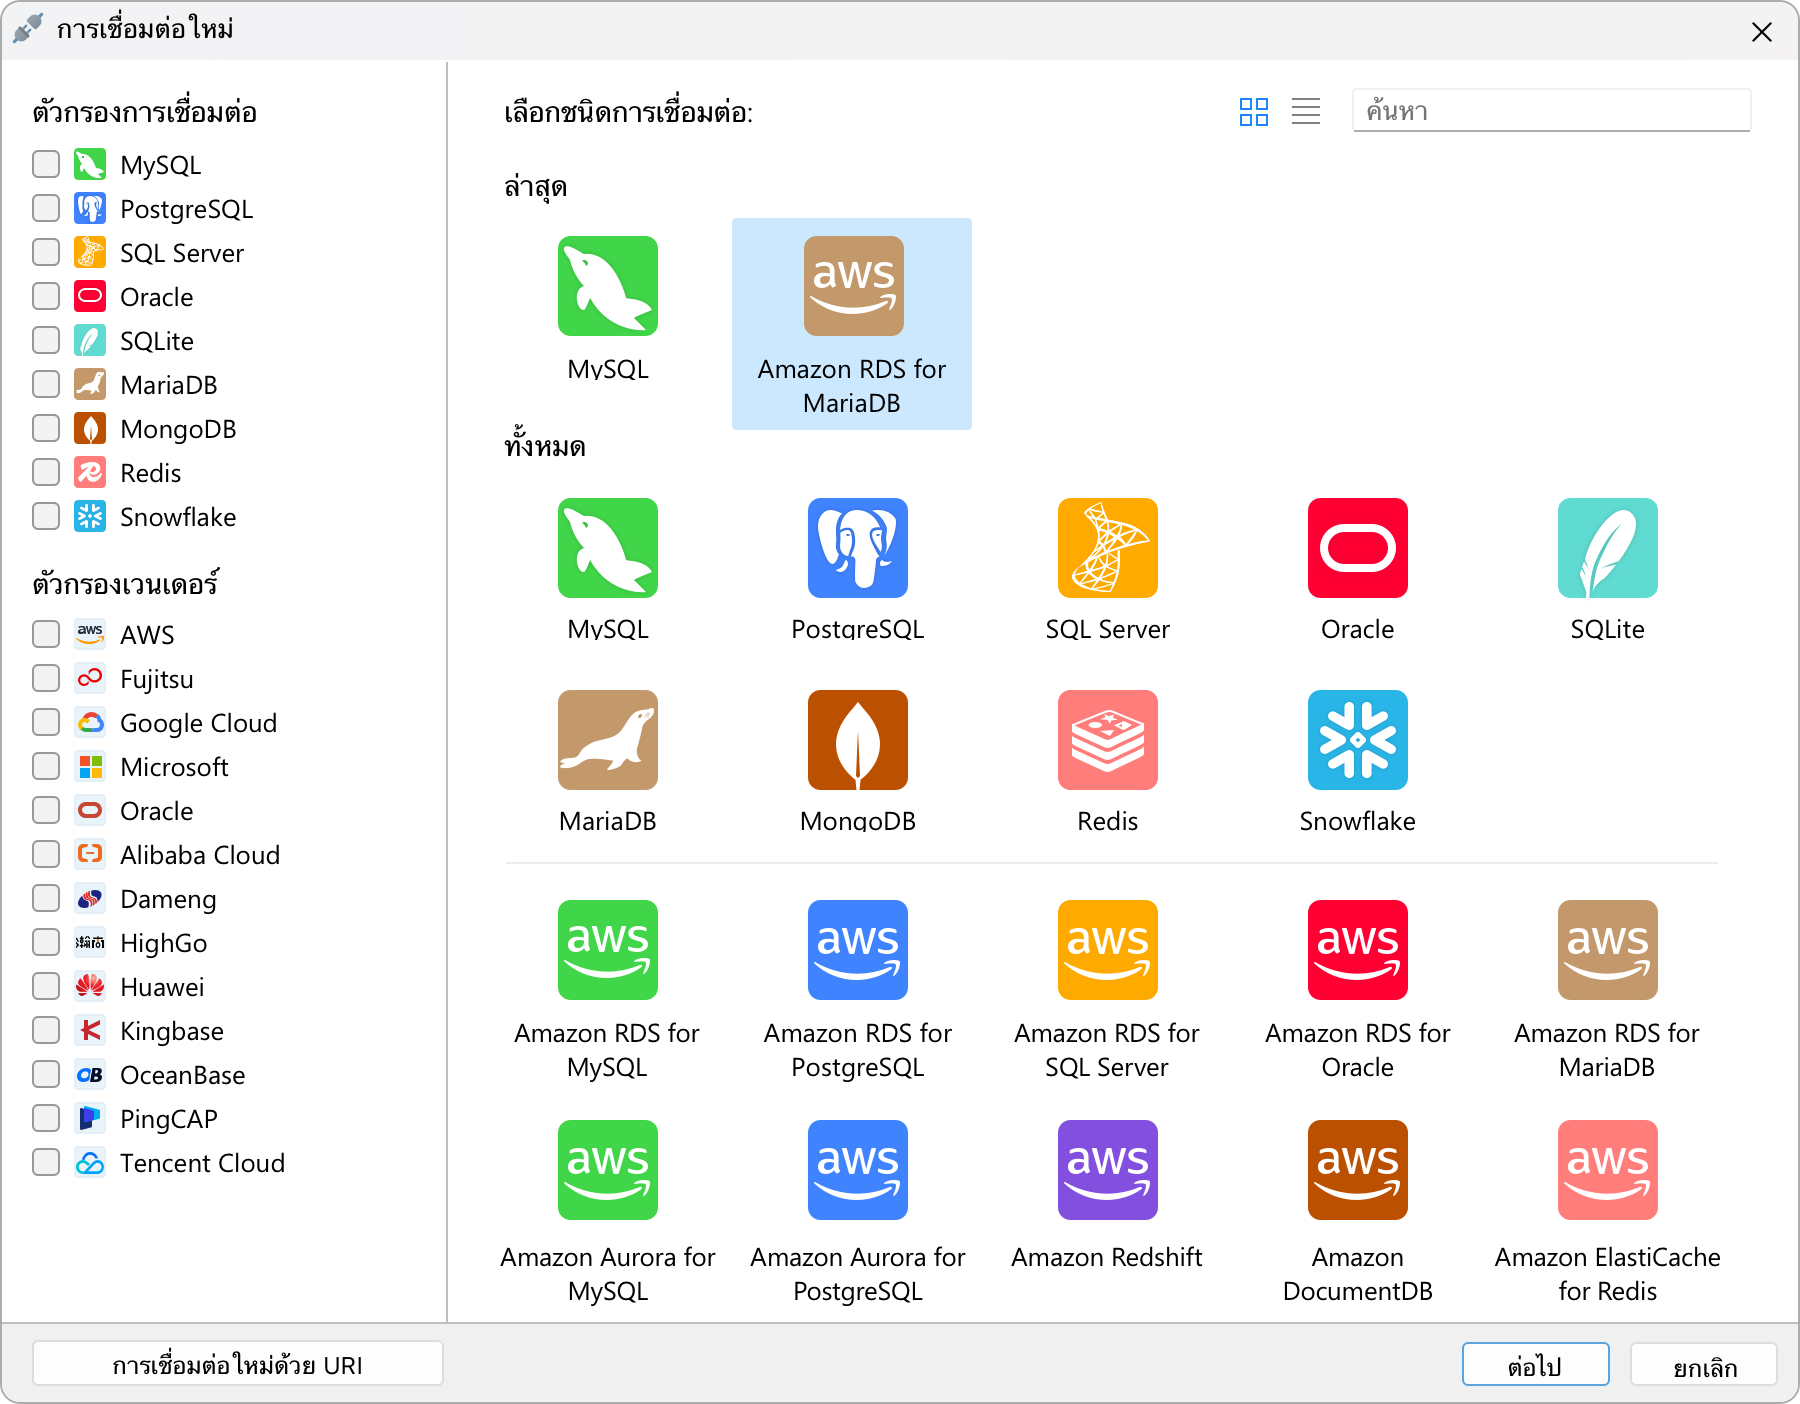Enable Dameng vendor filter checkbox
The height and width of the screenshot is (1404, 1800).
pos(46,898)
